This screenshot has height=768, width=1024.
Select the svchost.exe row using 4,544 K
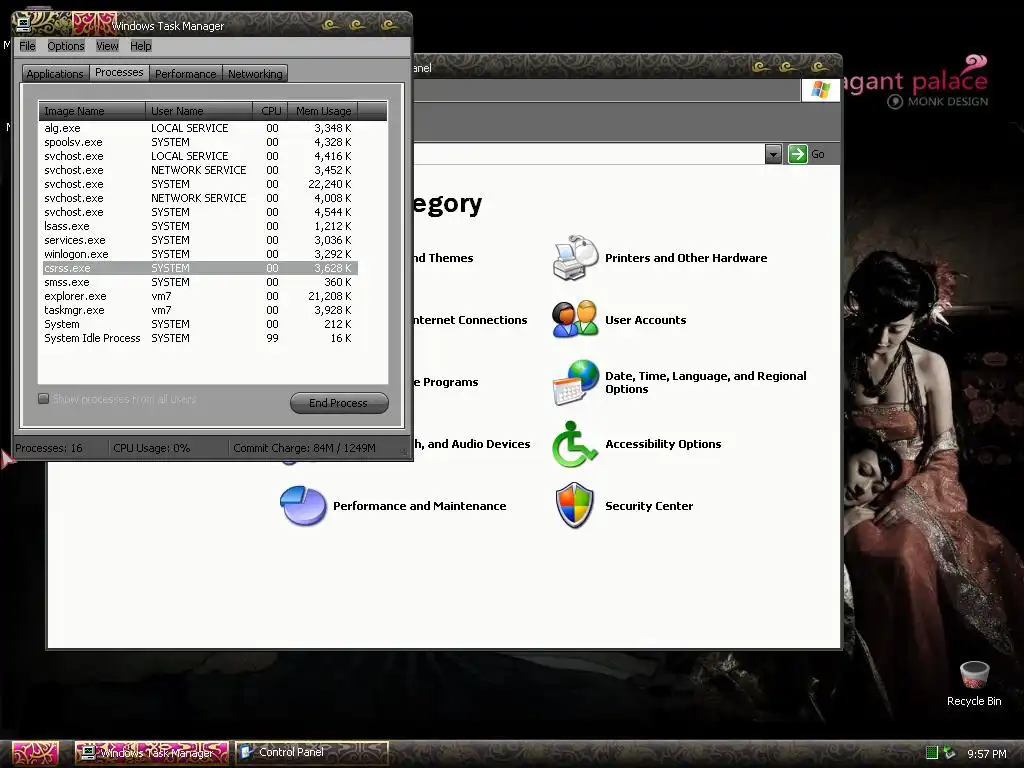pos(199,212)
